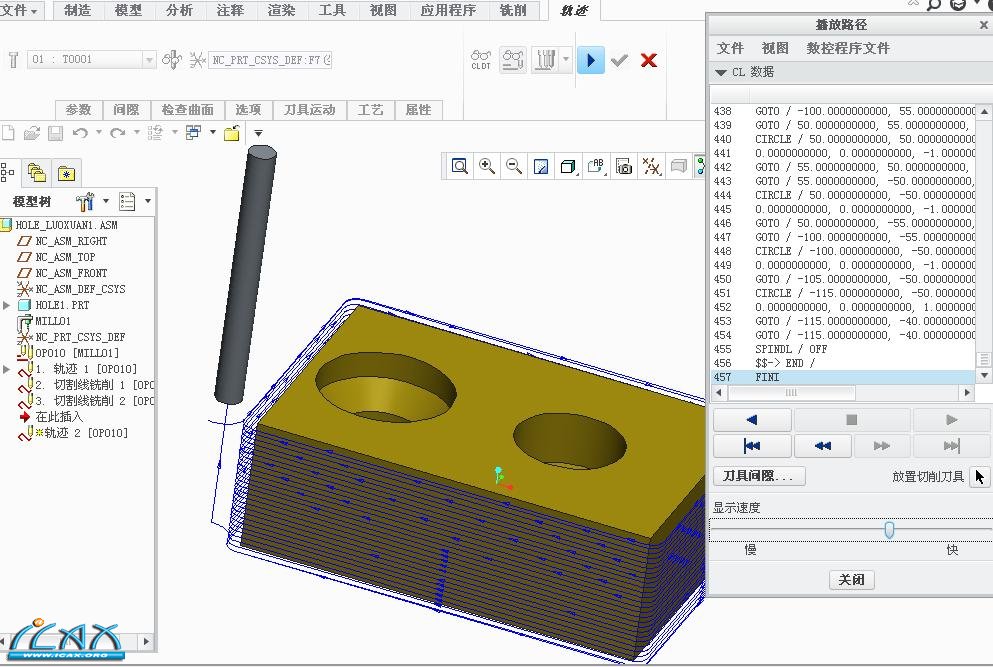Collapse the CL 数据 section

tap(721, 72)
